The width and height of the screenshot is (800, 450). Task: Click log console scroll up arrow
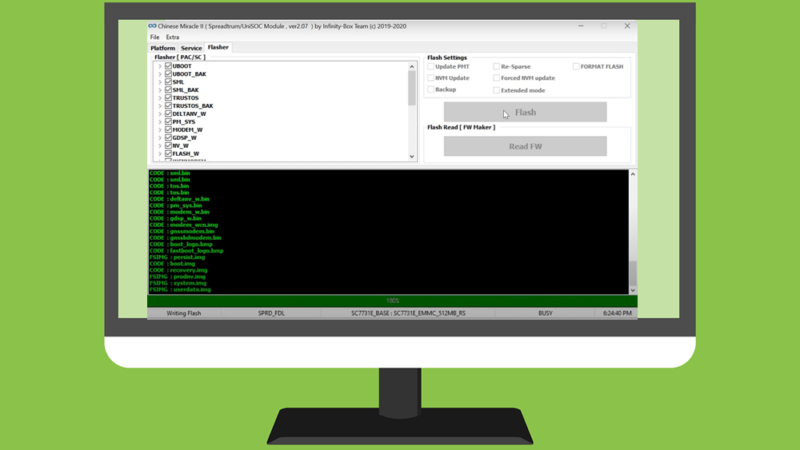(633, 174)
